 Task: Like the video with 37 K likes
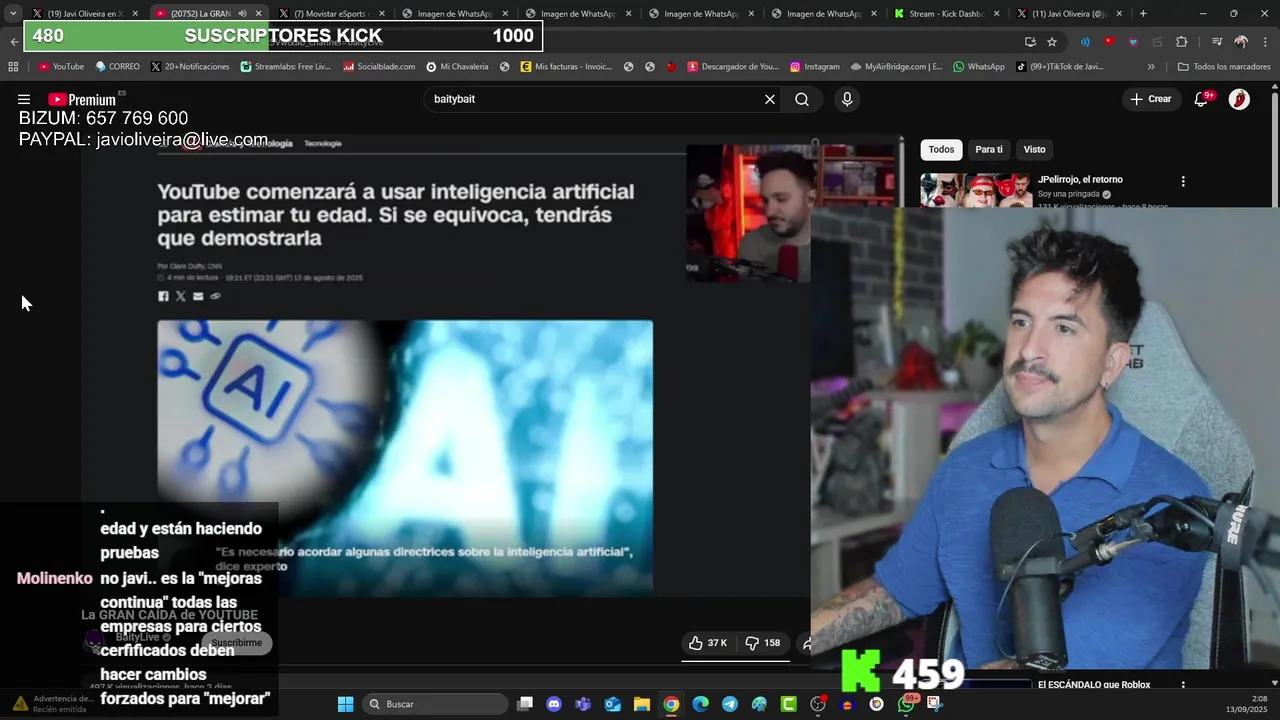708,643
